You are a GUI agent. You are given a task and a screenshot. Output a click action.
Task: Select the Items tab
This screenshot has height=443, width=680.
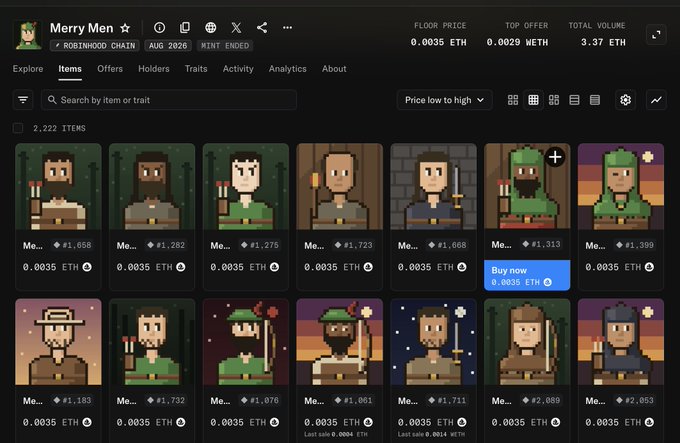coord(70,68)
